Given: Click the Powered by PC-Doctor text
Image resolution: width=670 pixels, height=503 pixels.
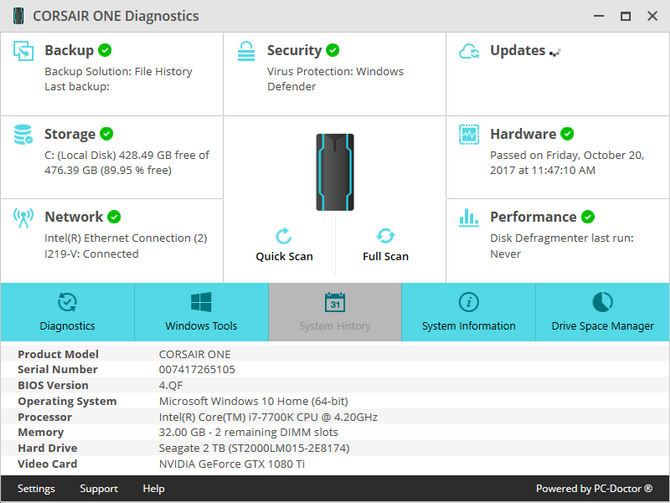Looking at the screenshot, I should 594,488.
